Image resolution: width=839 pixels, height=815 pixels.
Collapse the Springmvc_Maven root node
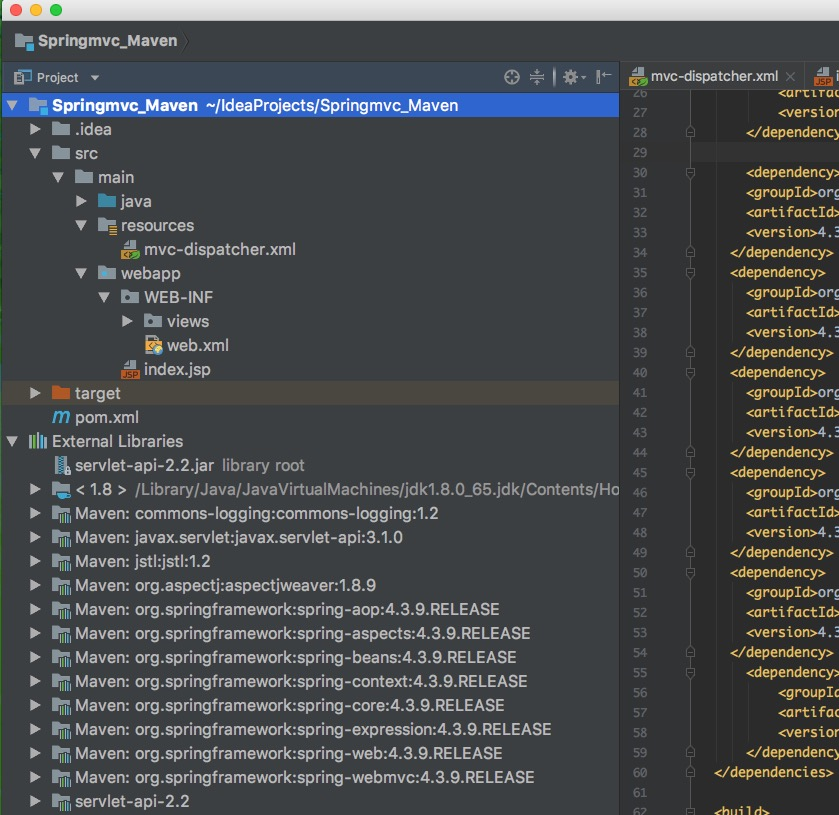click(12, 105)
